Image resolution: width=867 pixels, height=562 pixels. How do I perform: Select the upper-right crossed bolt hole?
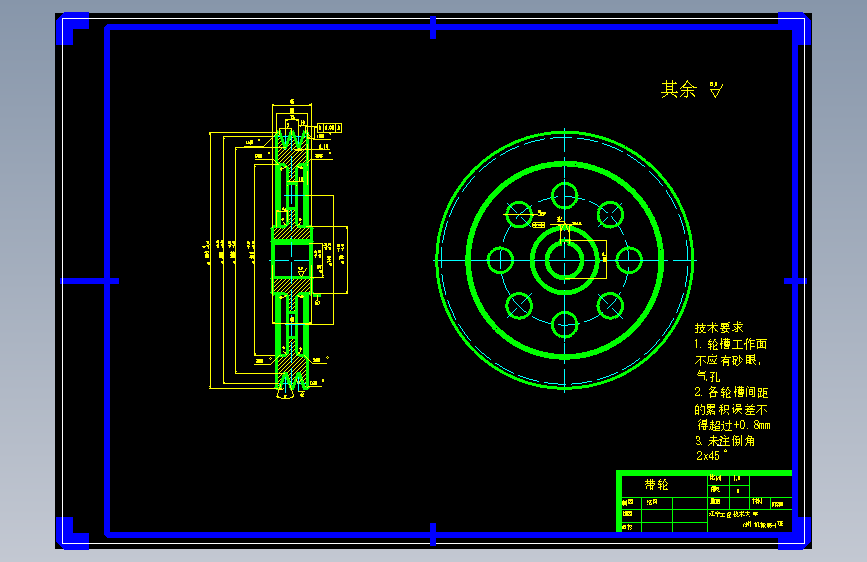tap(610, 215)
